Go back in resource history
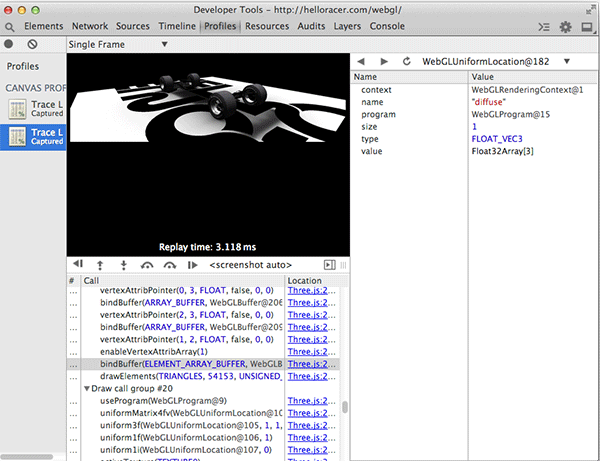This screenshot has height=461, width=600. click(361, 61)
